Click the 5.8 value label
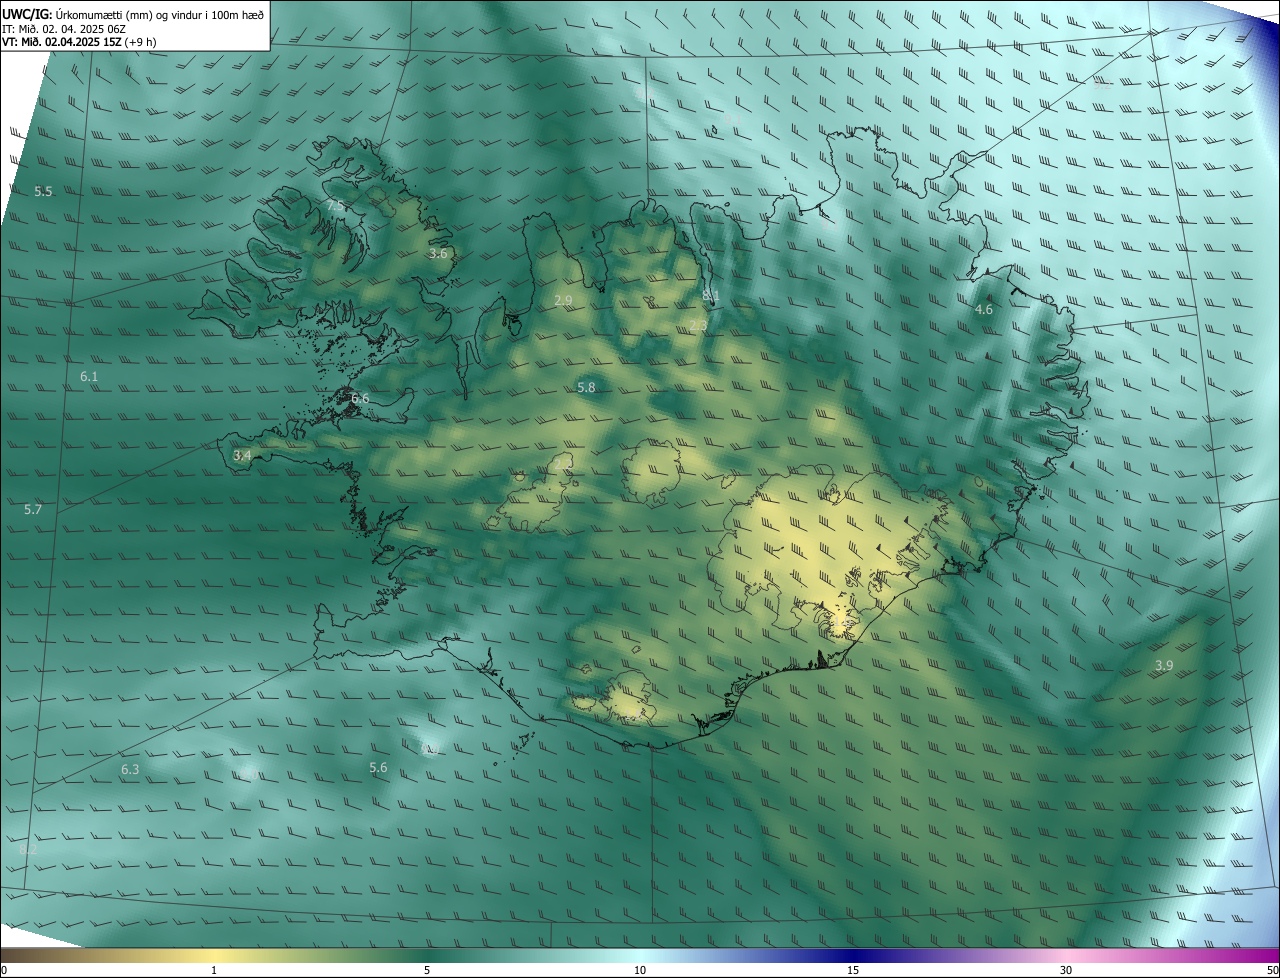 point(586,388)
